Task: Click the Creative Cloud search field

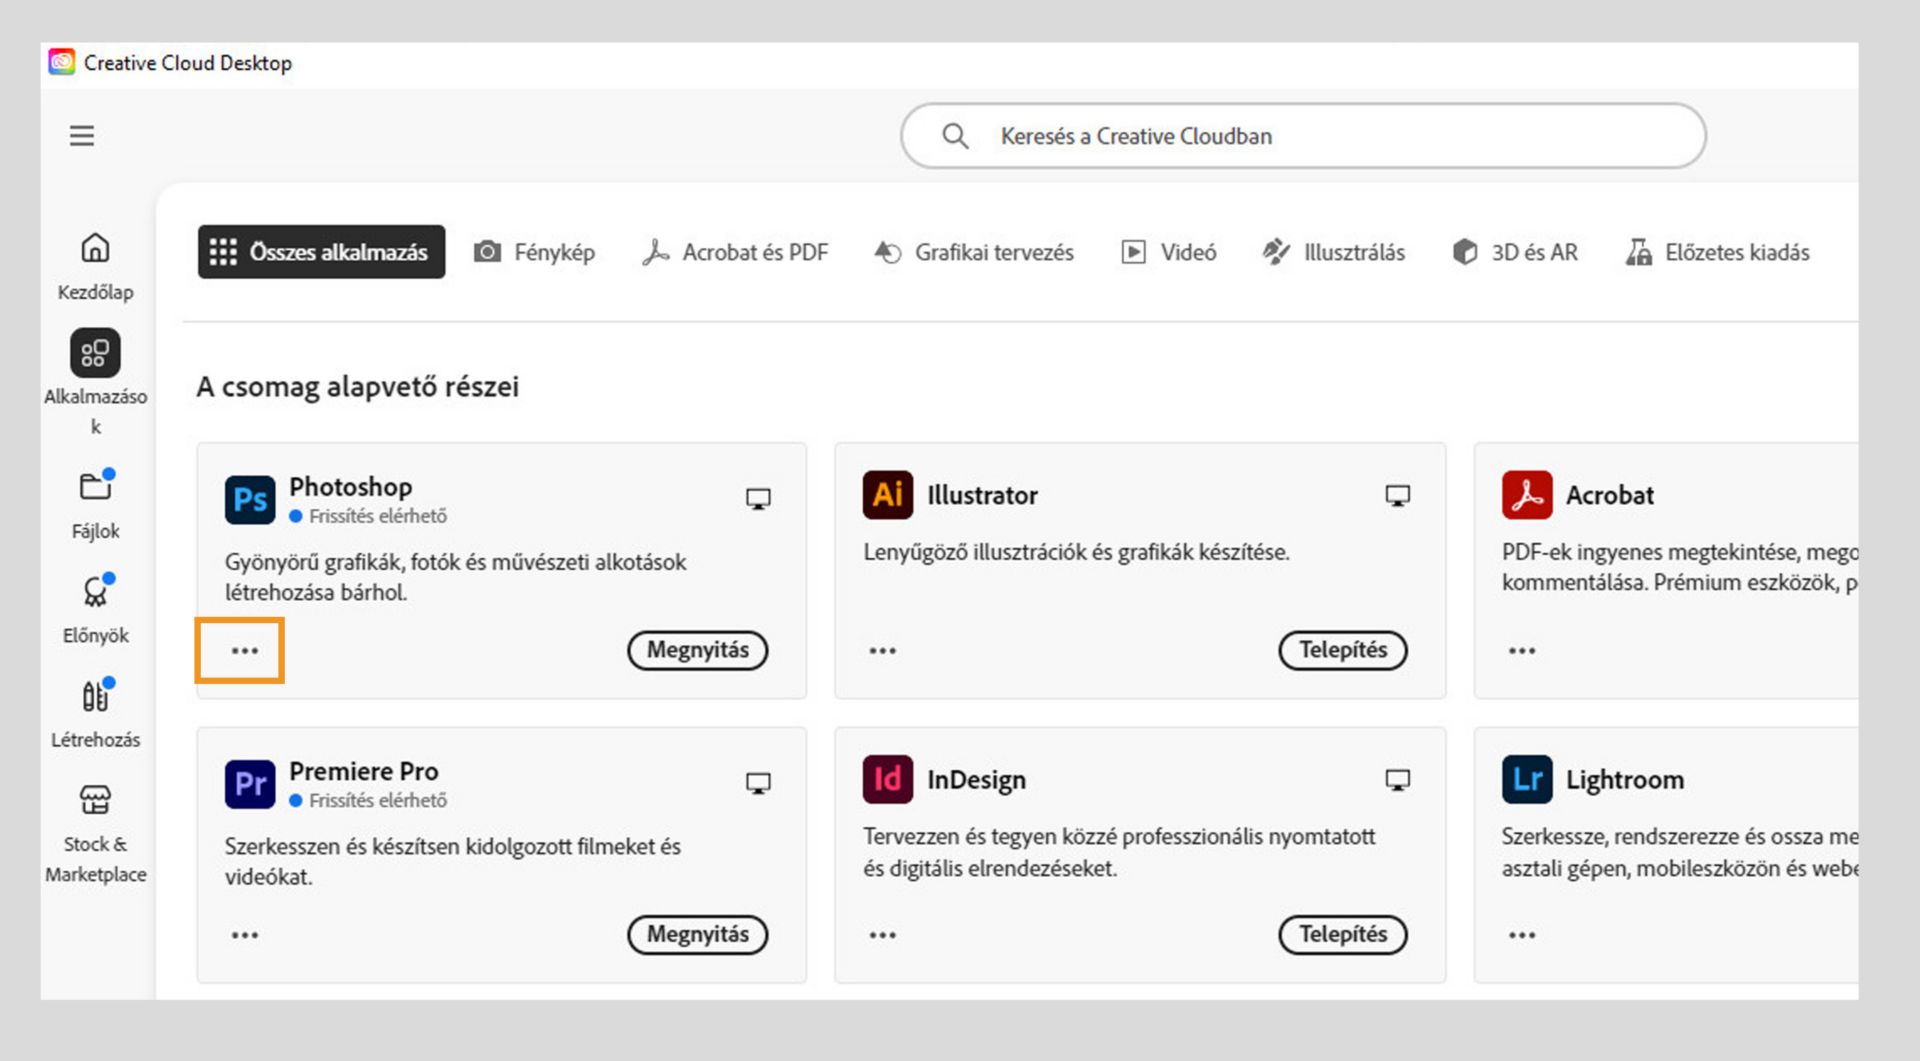Action: click(1302, 136)
